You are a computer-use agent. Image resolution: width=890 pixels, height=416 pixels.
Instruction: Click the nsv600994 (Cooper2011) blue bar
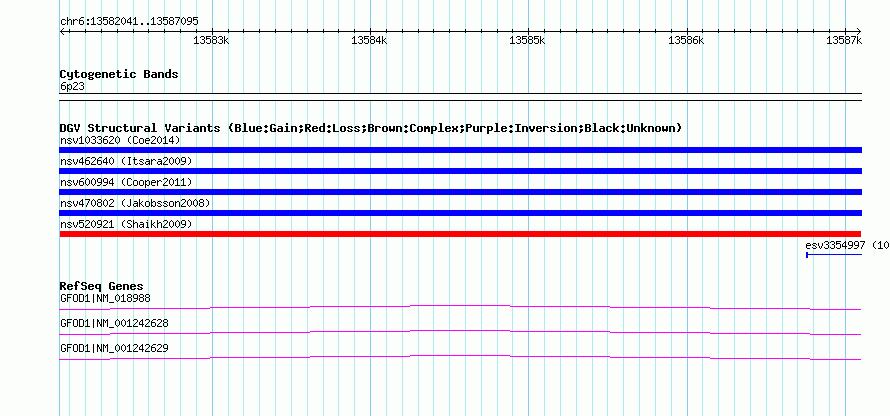click(x=460, y=192)
